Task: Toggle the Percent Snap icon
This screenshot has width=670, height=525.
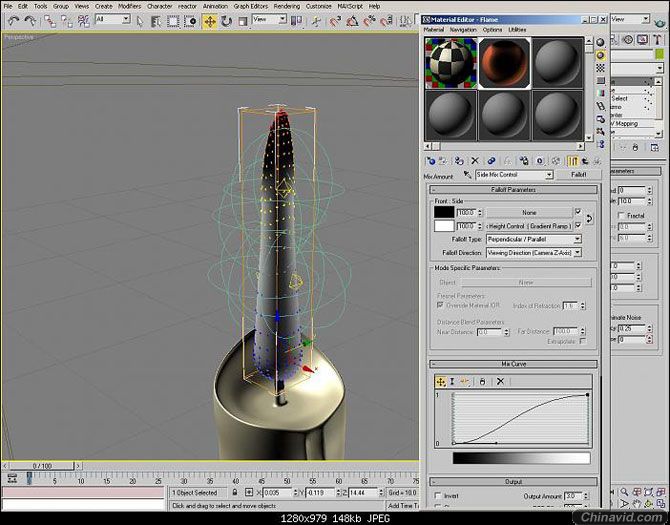Action: coord(369,21)
